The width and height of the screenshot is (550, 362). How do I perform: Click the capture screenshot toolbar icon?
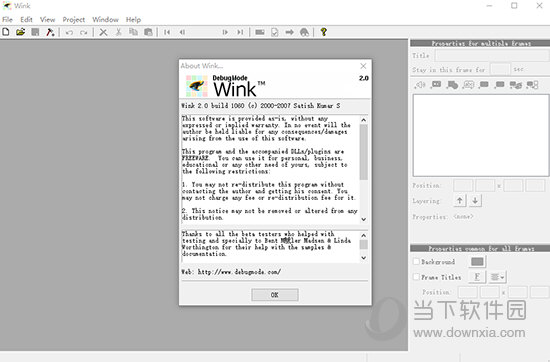coord(260,32)
